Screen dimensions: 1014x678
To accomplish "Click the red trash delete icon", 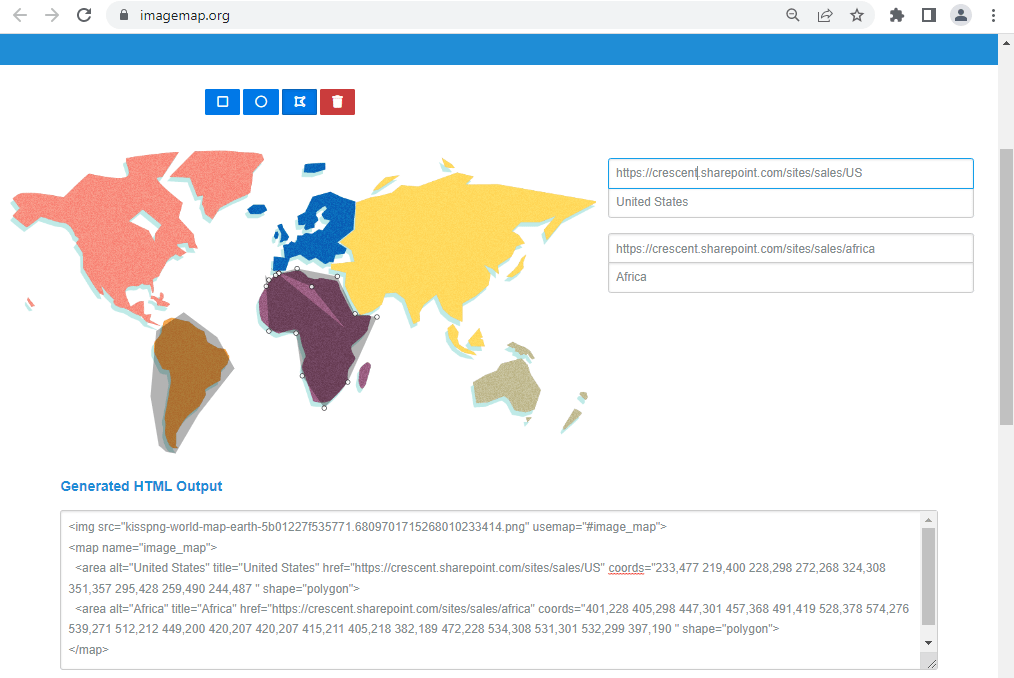I will 337,101.
